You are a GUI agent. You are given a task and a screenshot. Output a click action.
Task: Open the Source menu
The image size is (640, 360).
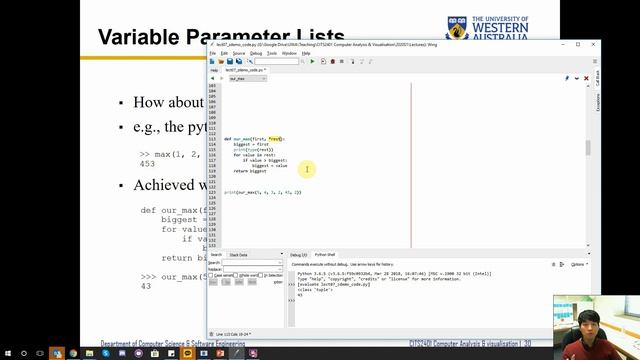tap(239, 53)
